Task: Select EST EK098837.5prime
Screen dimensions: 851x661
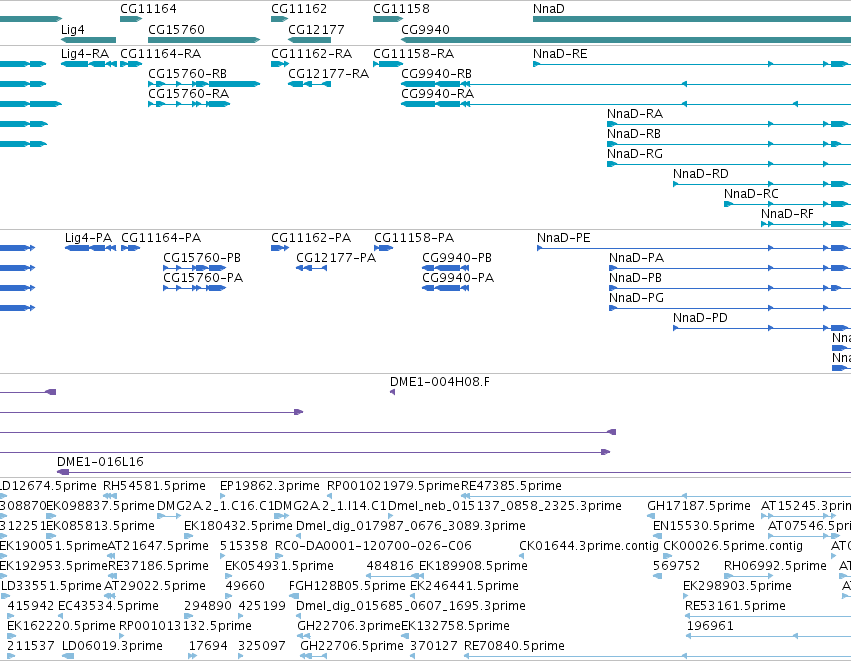Action: (x=101, y=506)
